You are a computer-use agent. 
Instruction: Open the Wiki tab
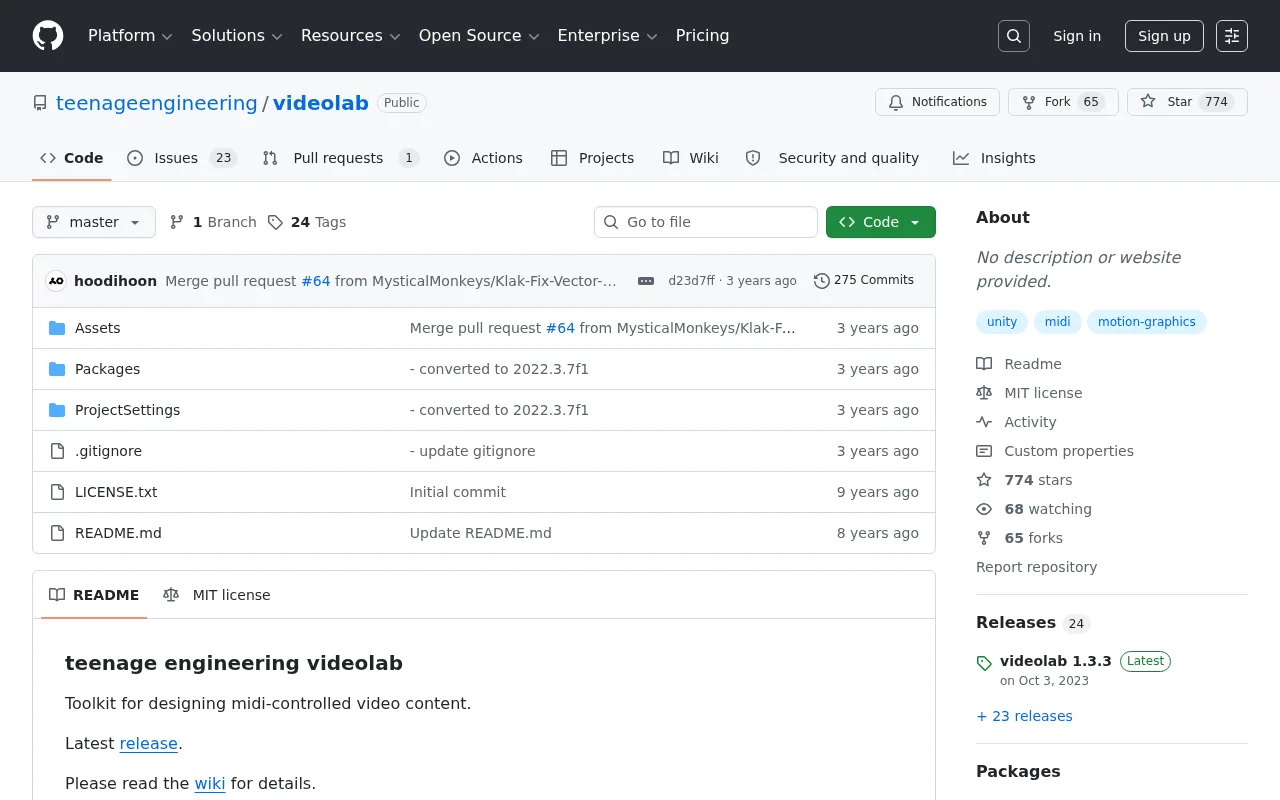pos(691,158)
